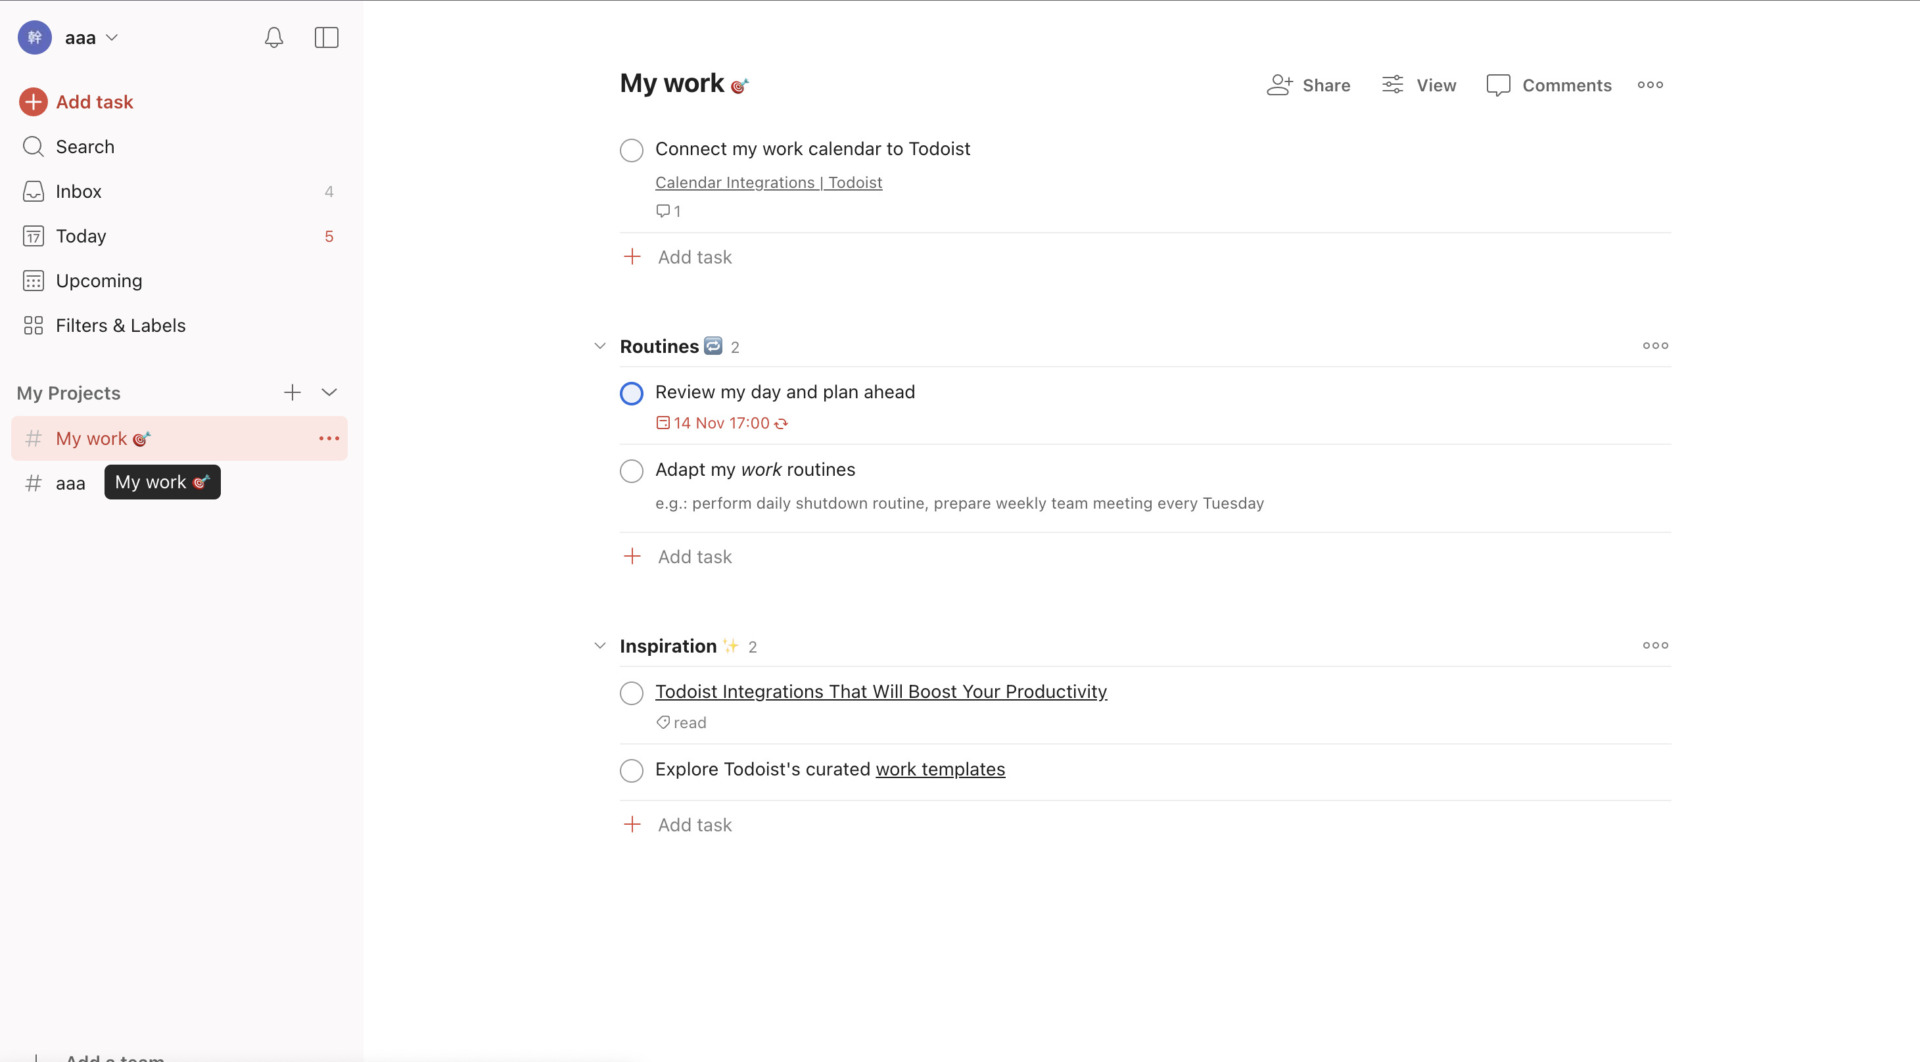Switch to the Today view
The width and height of the screenshot is (1920, 1062).
coord(80,236)
